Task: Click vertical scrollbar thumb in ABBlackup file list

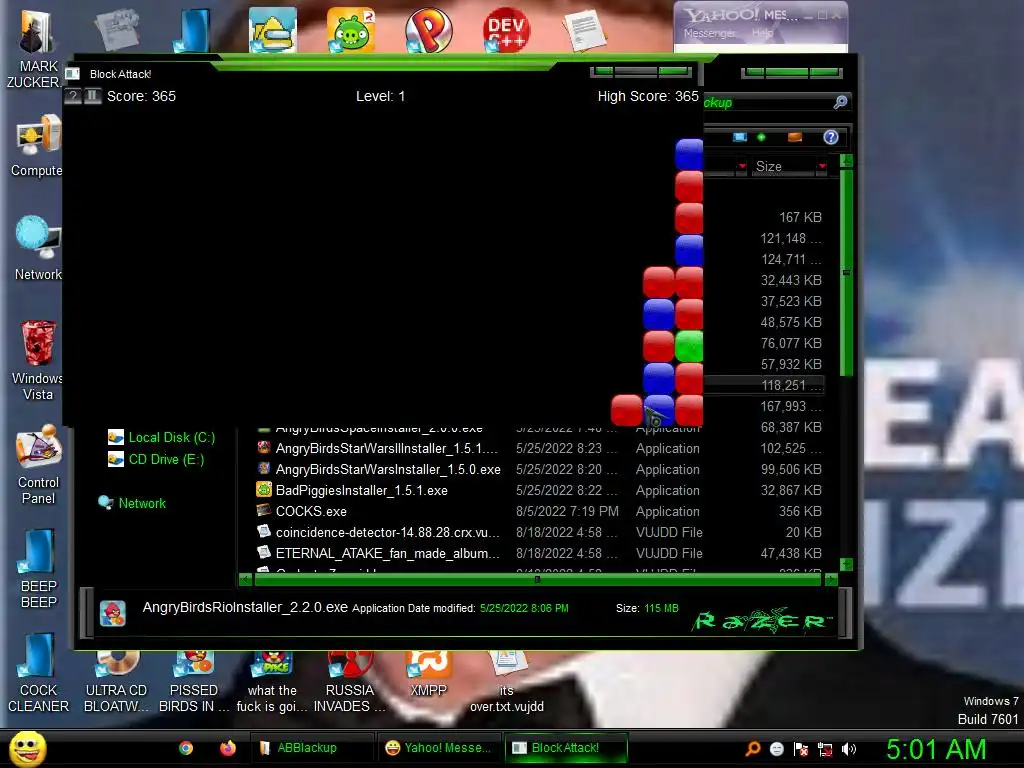Action: click(846, 272)
